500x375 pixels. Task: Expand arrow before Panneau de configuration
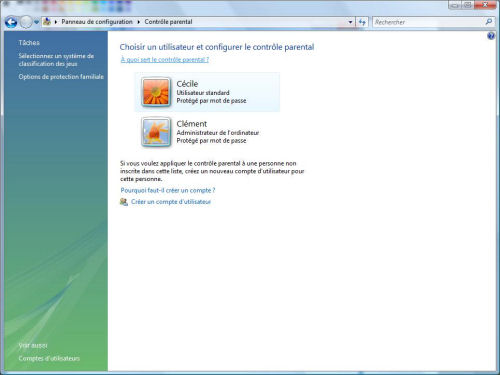56,22
